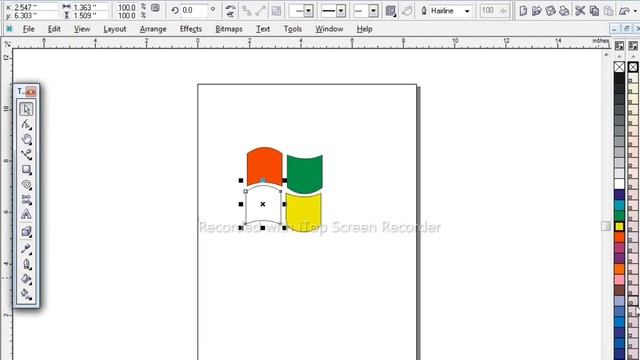Choose the Interactive Fill tool
This screenshot has width=640, height=360.
pos(27,294)
